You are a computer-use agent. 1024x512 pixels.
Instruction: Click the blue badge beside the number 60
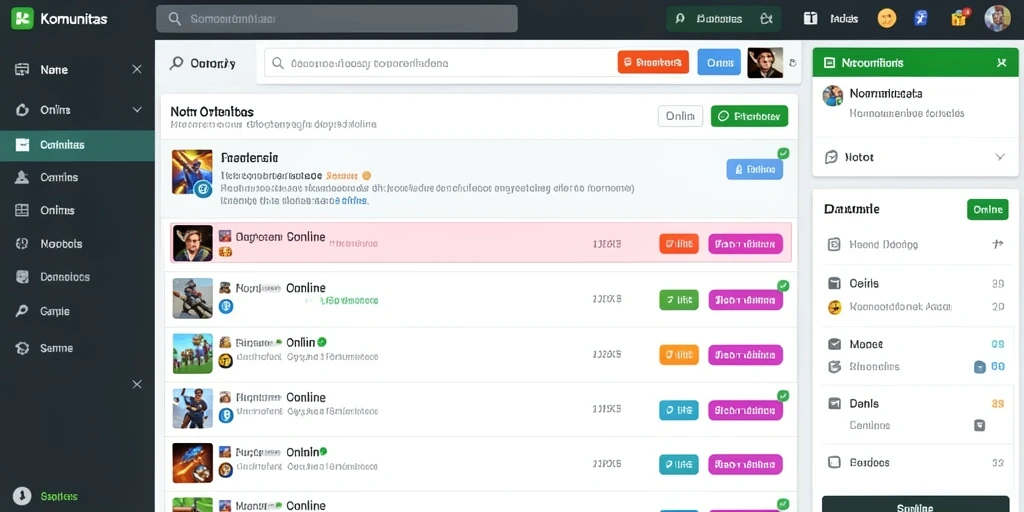980,367
